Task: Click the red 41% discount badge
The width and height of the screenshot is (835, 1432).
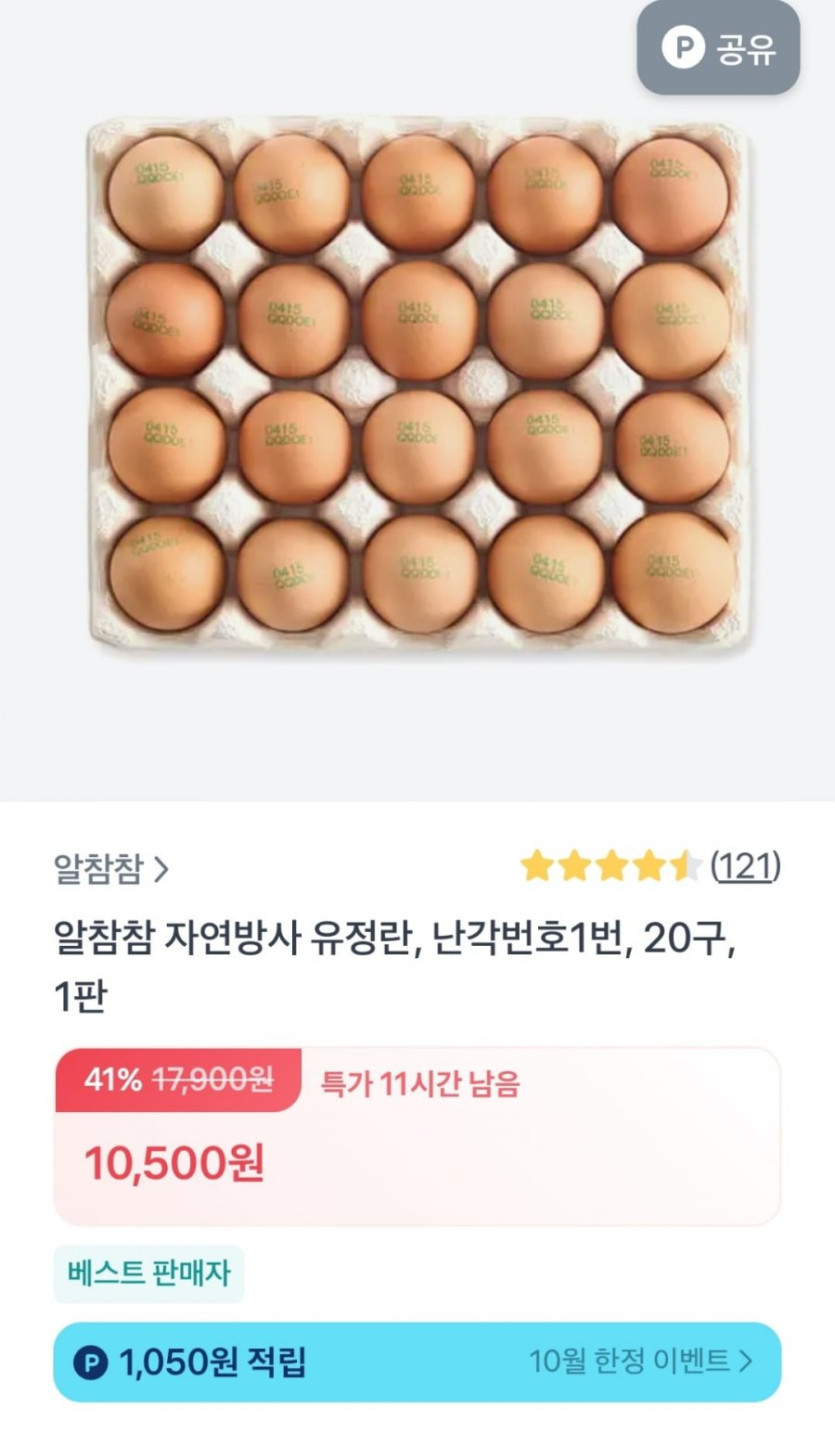Action: pyautogui.click(x=113, y=1080)
